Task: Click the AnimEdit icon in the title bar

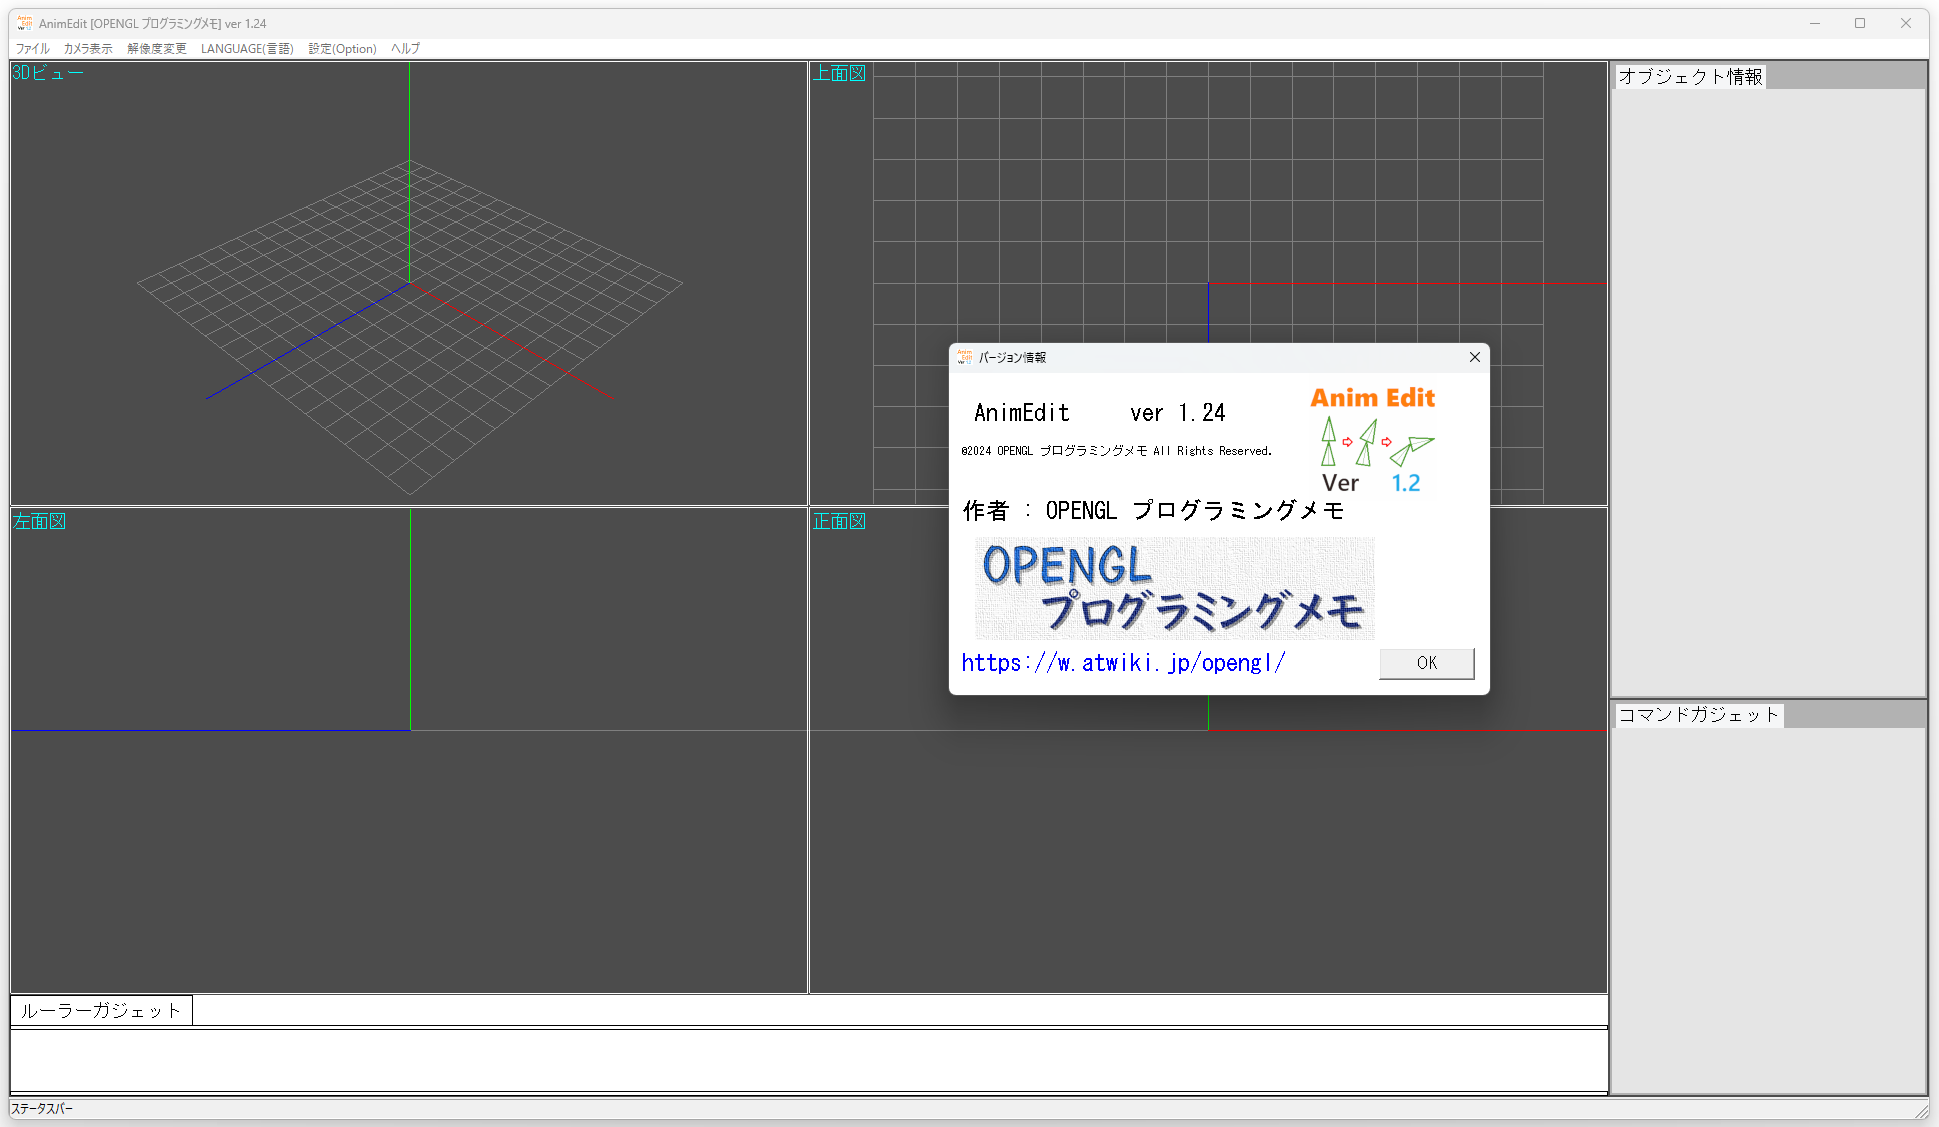Action: 24,23
